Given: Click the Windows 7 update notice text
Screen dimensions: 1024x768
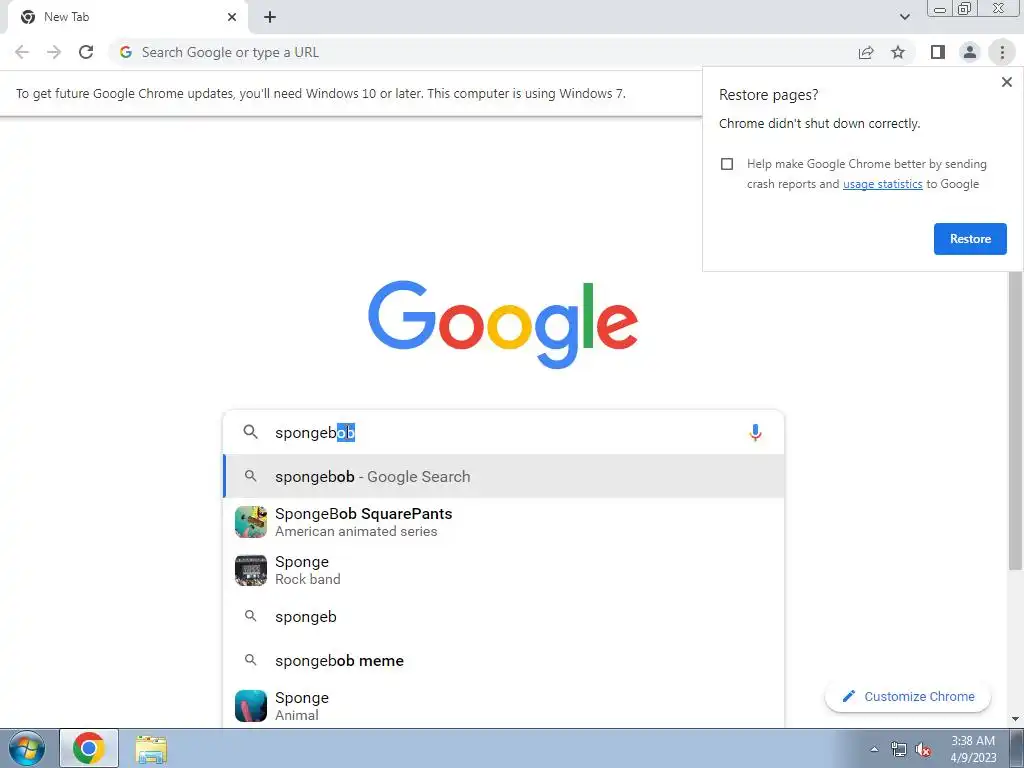Looking at the screenshot, I should (321, 93).
